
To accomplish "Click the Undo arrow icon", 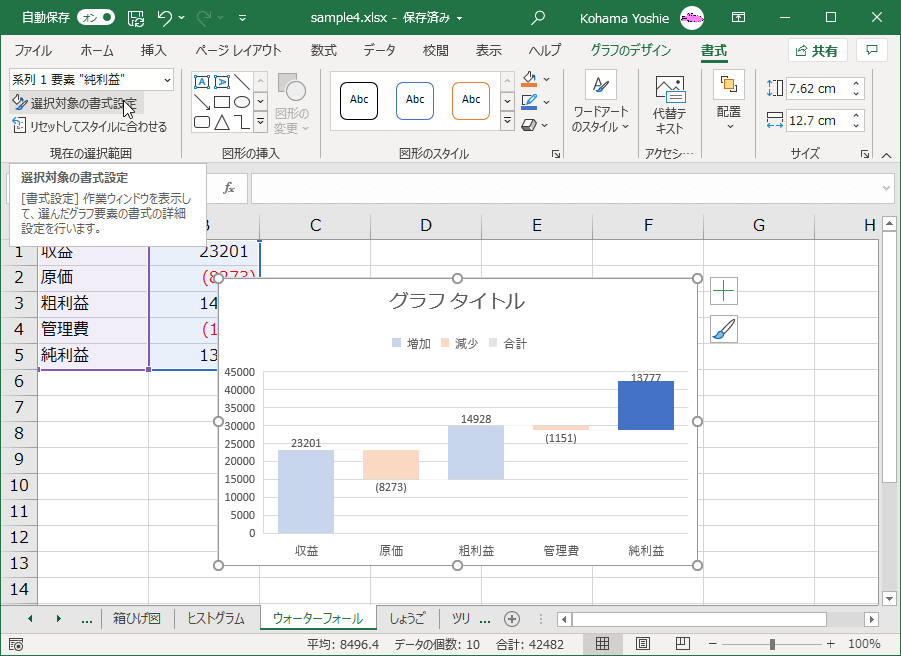I will (x=164, y=18).
